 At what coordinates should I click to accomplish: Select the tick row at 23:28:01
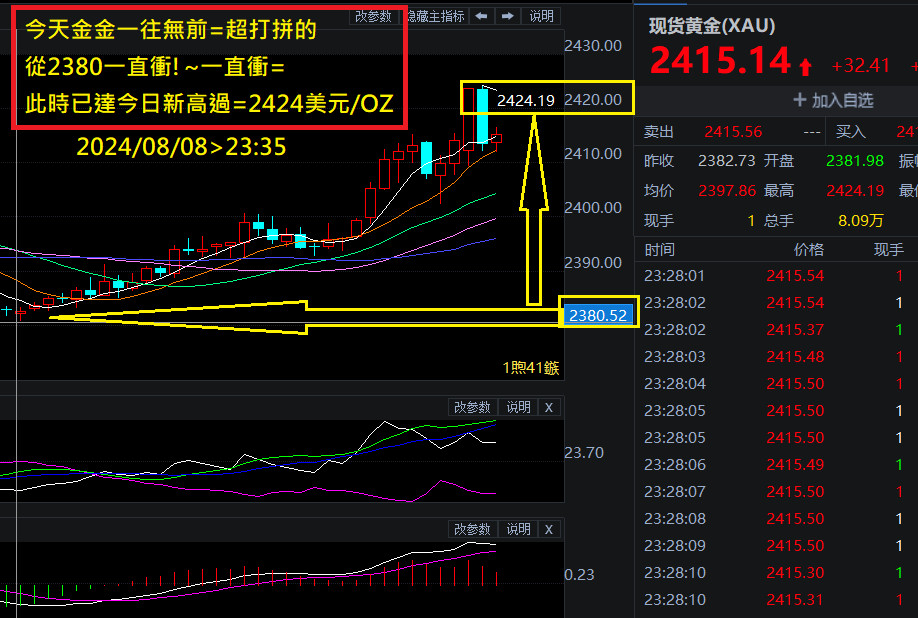tap(776, 276)
